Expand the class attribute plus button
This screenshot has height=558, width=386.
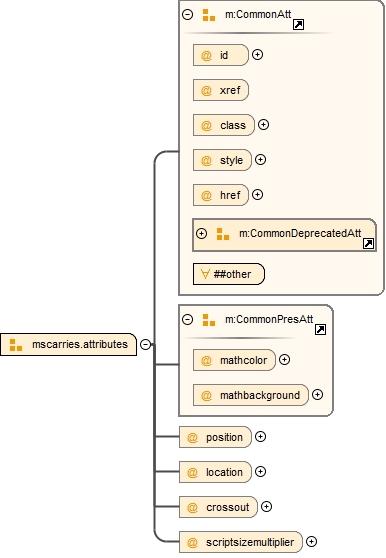[x=263, y=125]
